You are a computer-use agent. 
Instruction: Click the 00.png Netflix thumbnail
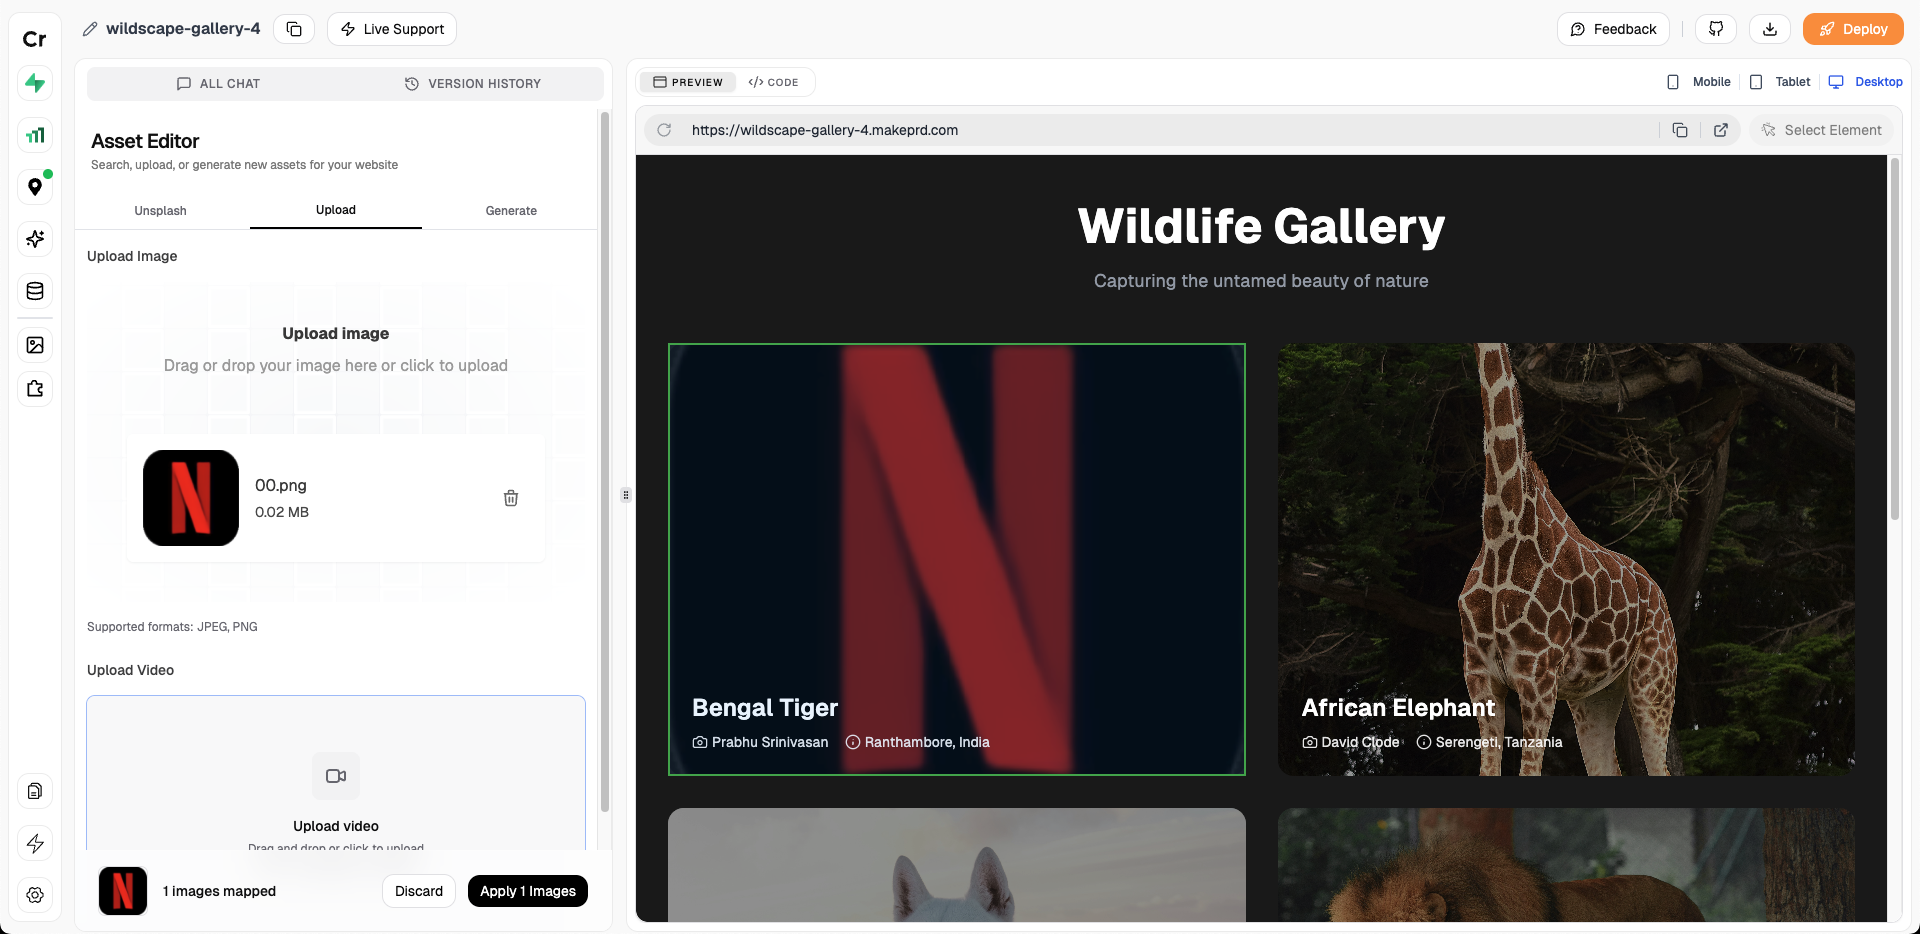tap(191, 498)
